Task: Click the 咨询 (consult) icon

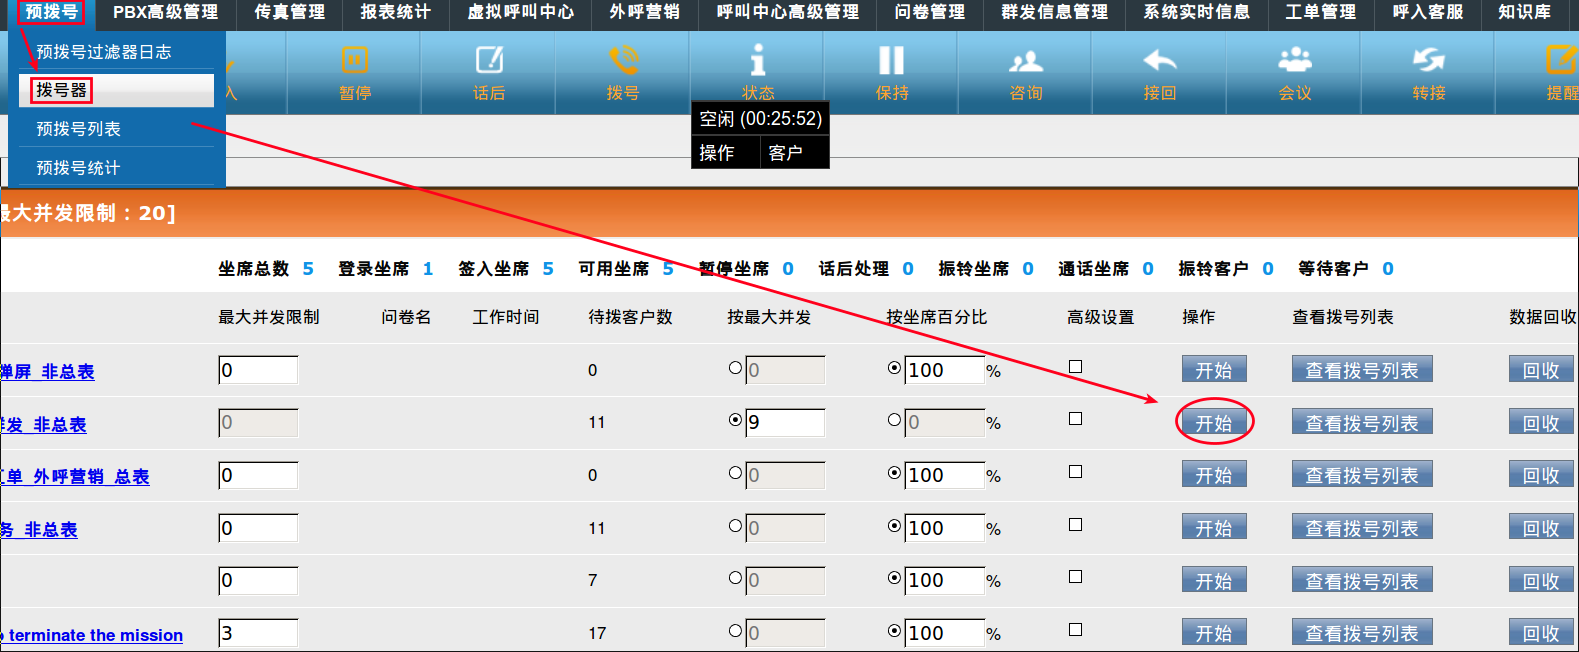Action: pos(1026,61)
